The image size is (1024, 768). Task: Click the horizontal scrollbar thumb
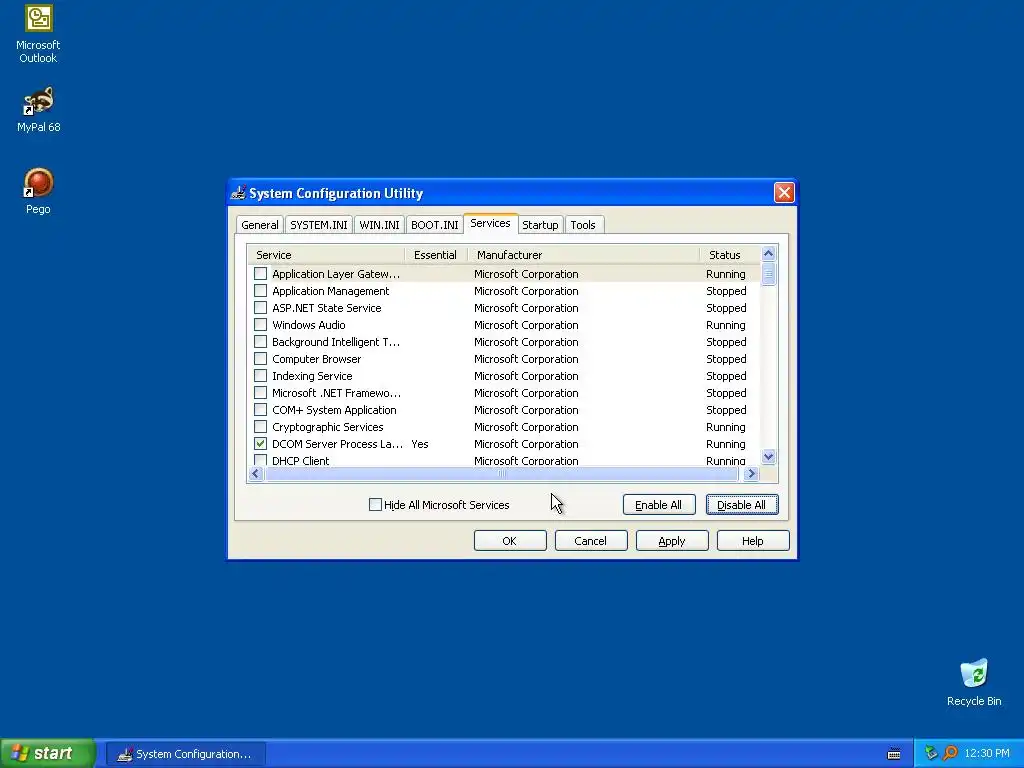[x=502, y=473]
